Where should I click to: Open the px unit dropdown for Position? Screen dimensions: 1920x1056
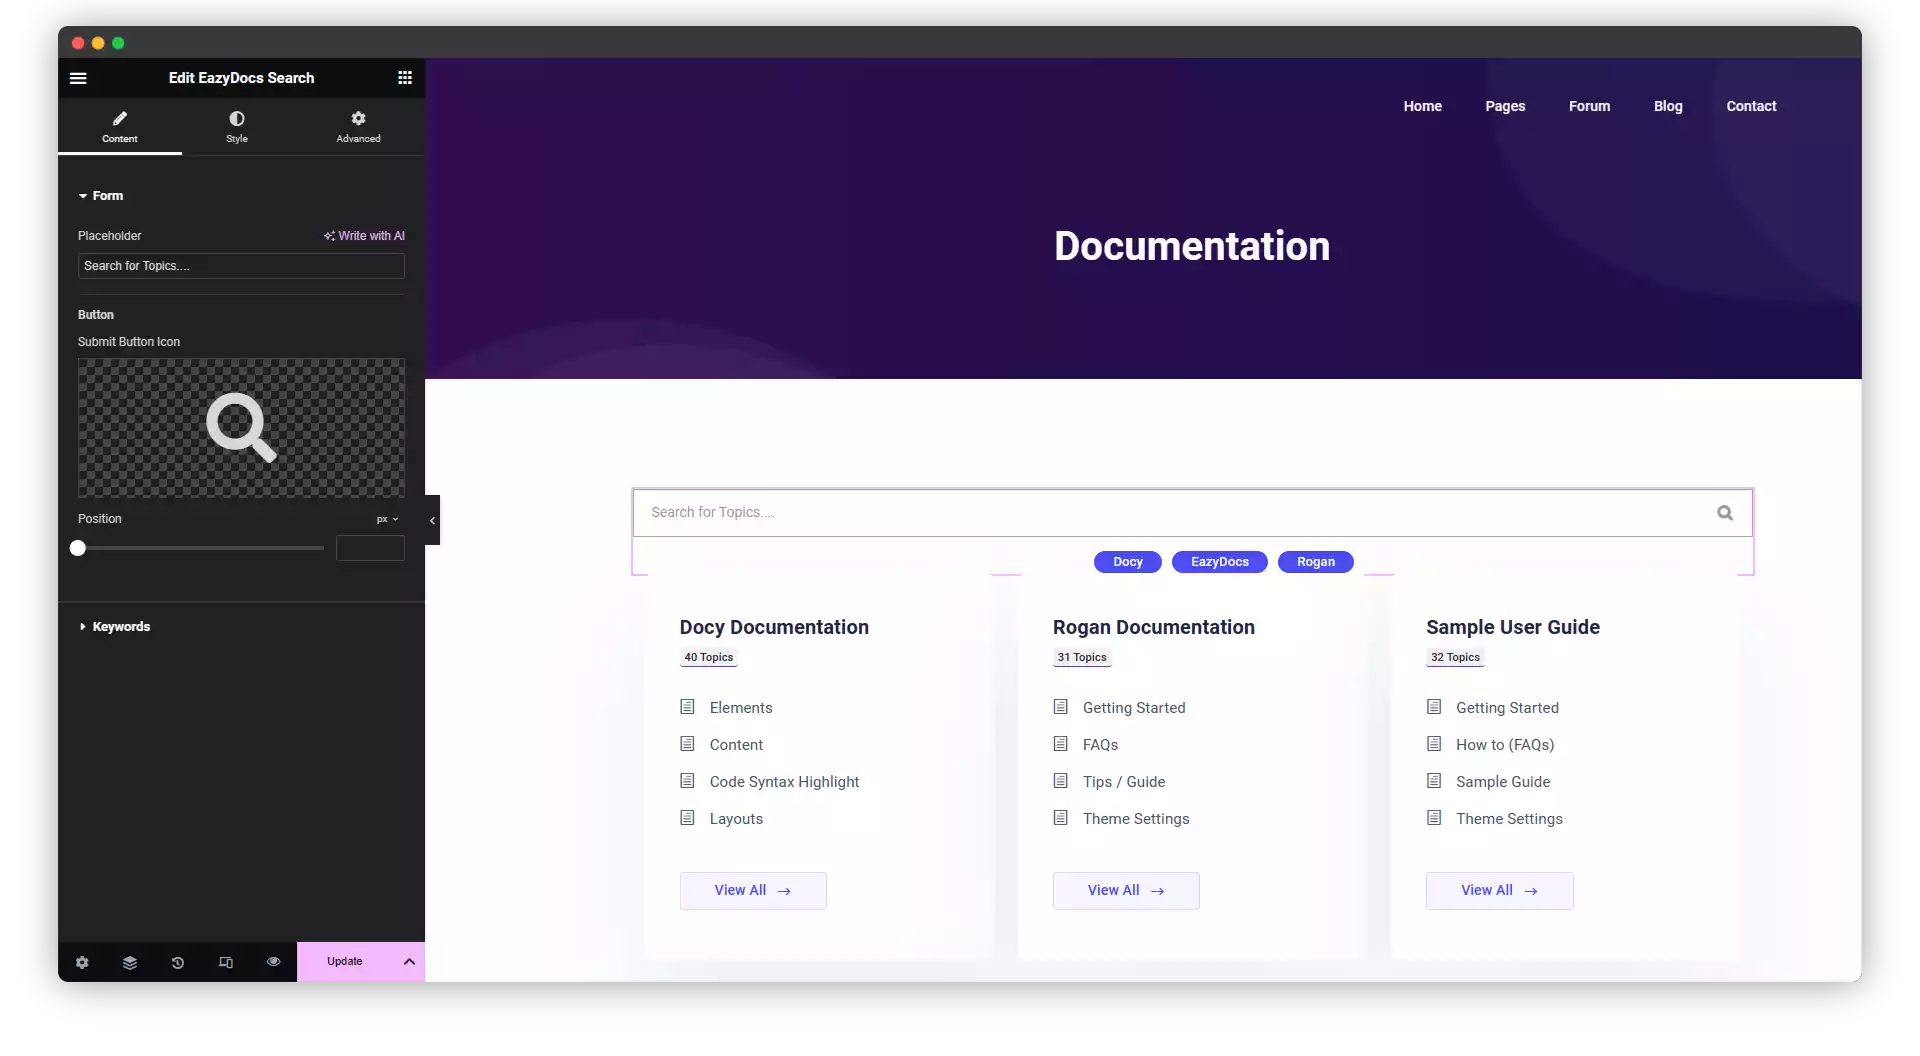coord(388,519)
